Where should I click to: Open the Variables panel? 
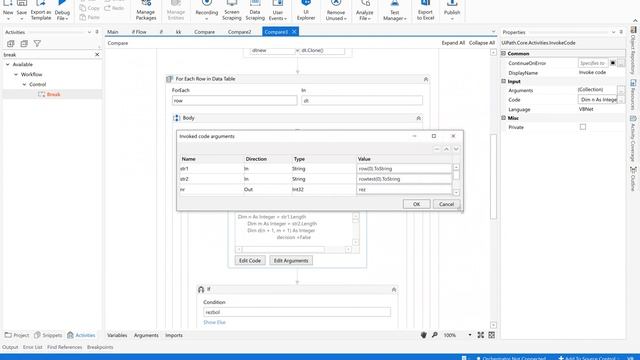[x=117, y=335]
